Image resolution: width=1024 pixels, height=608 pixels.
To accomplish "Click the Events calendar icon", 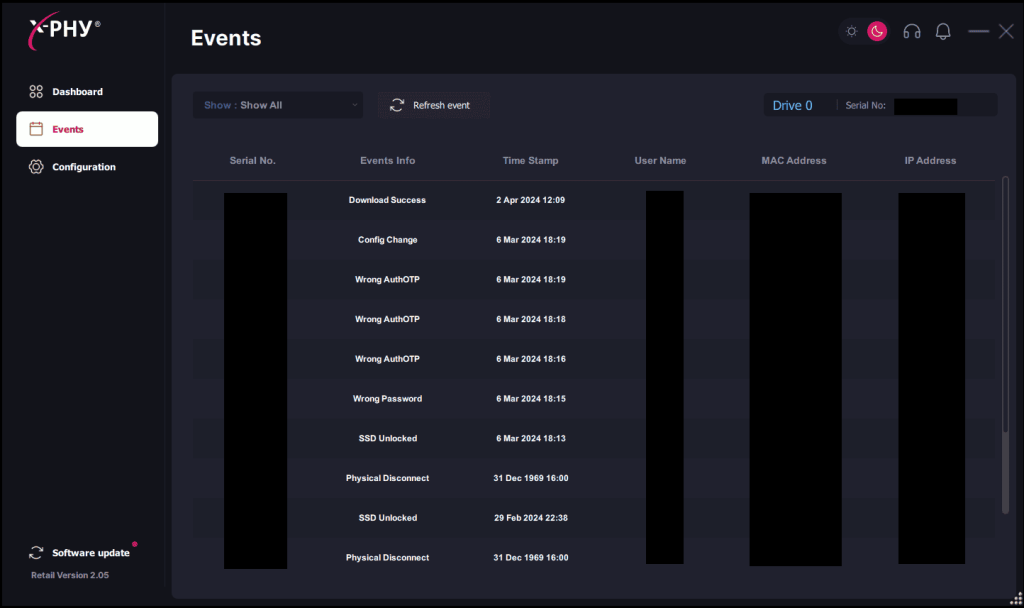I will (x=36, y=129).
